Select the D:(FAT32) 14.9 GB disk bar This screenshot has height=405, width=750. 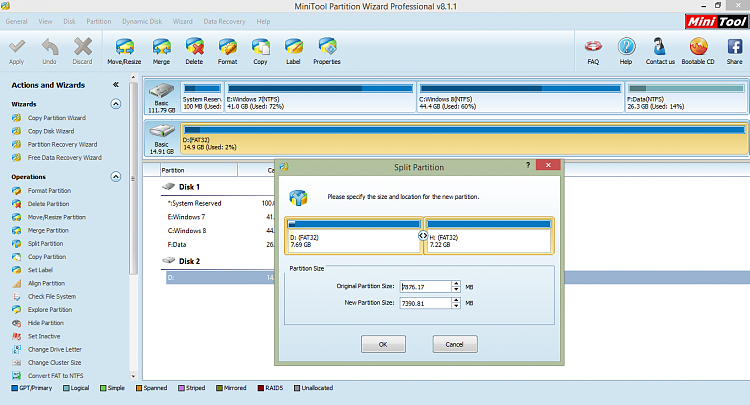[464, 139]
